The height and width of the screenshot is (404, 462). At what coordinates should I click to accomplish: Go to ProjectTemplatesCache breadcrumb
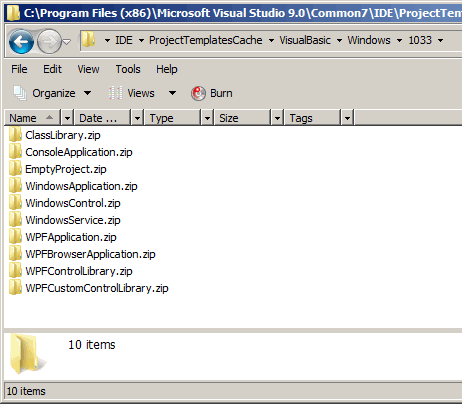point(205,40)
